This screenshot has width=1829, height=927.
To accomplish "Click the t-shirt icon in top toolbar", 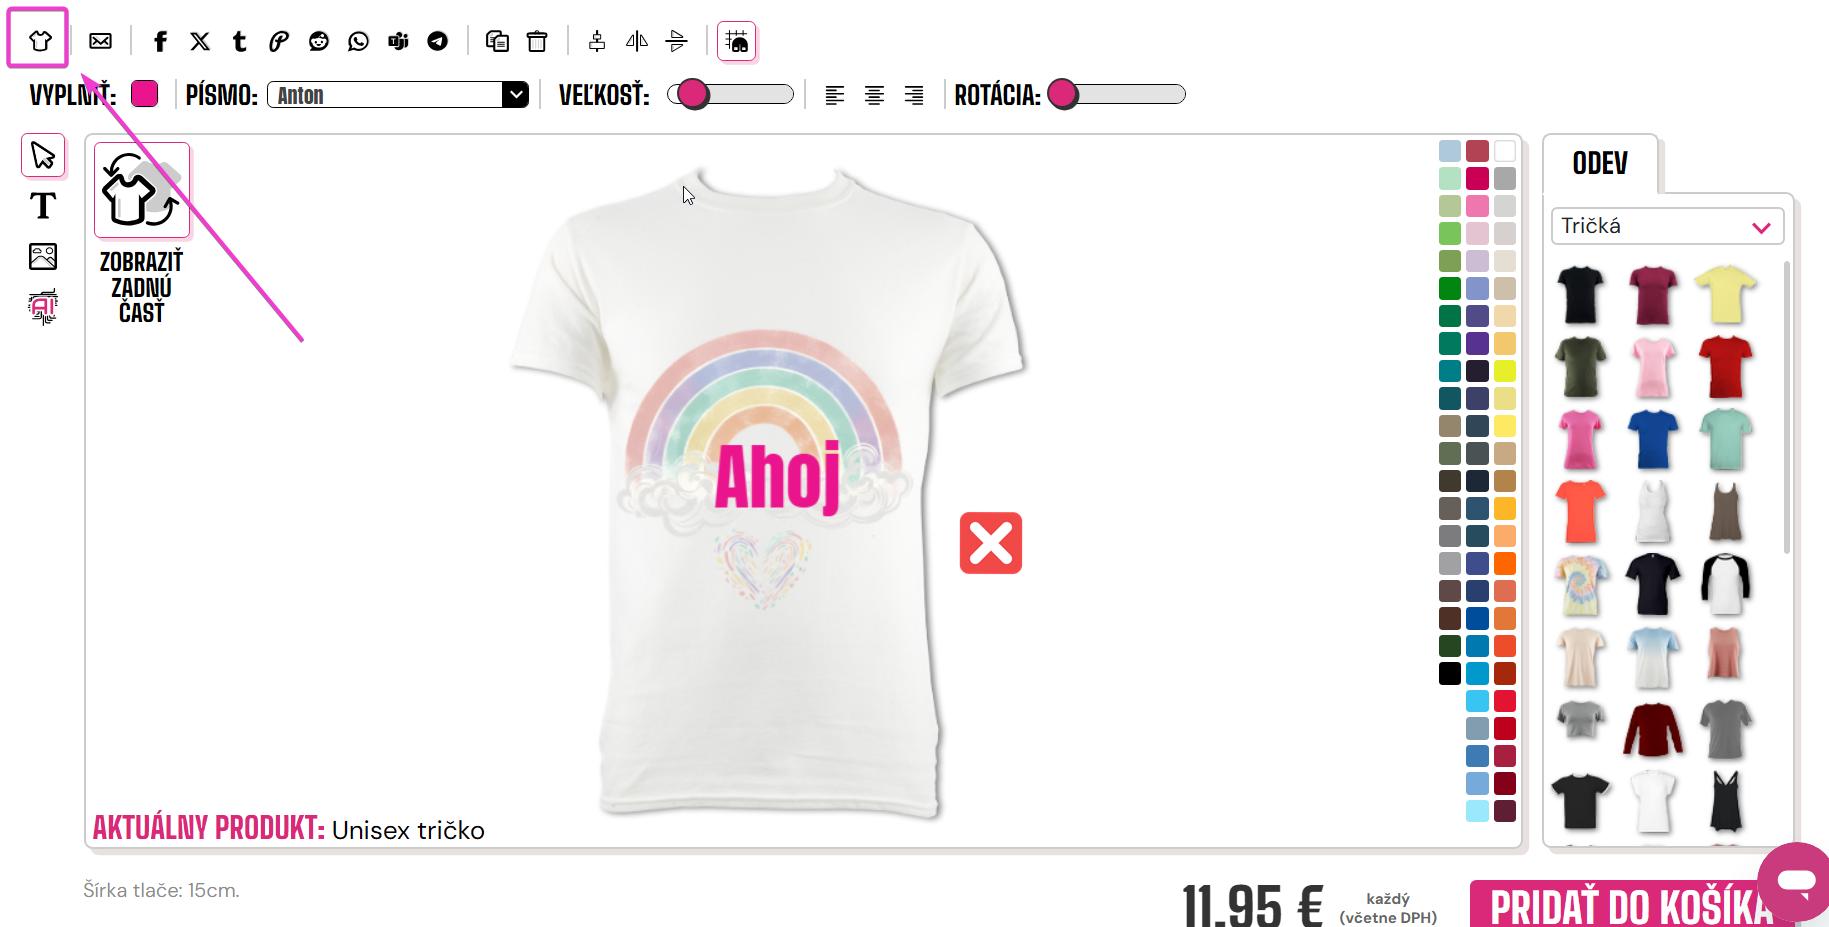I will pos(39,41).
